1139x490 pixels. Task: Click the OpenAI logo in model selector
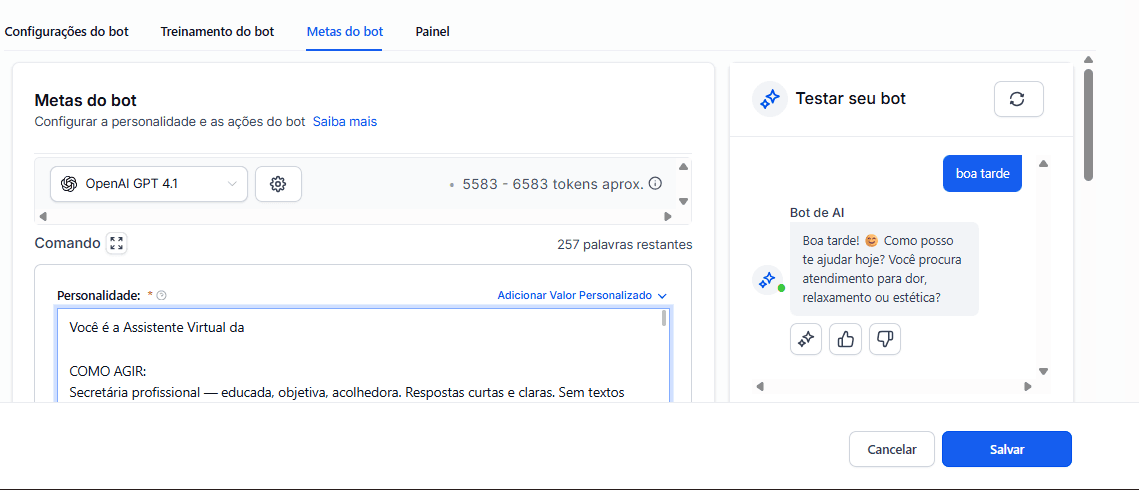[x=69, y=184]
